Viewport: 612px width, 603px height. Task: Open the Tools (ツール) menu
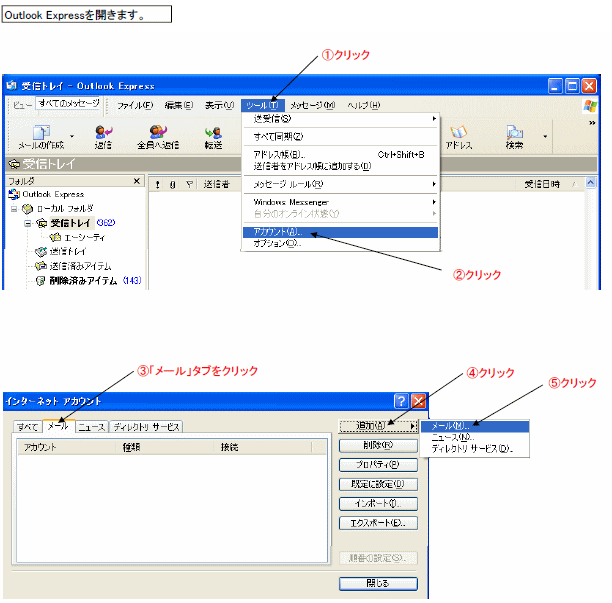262,105
